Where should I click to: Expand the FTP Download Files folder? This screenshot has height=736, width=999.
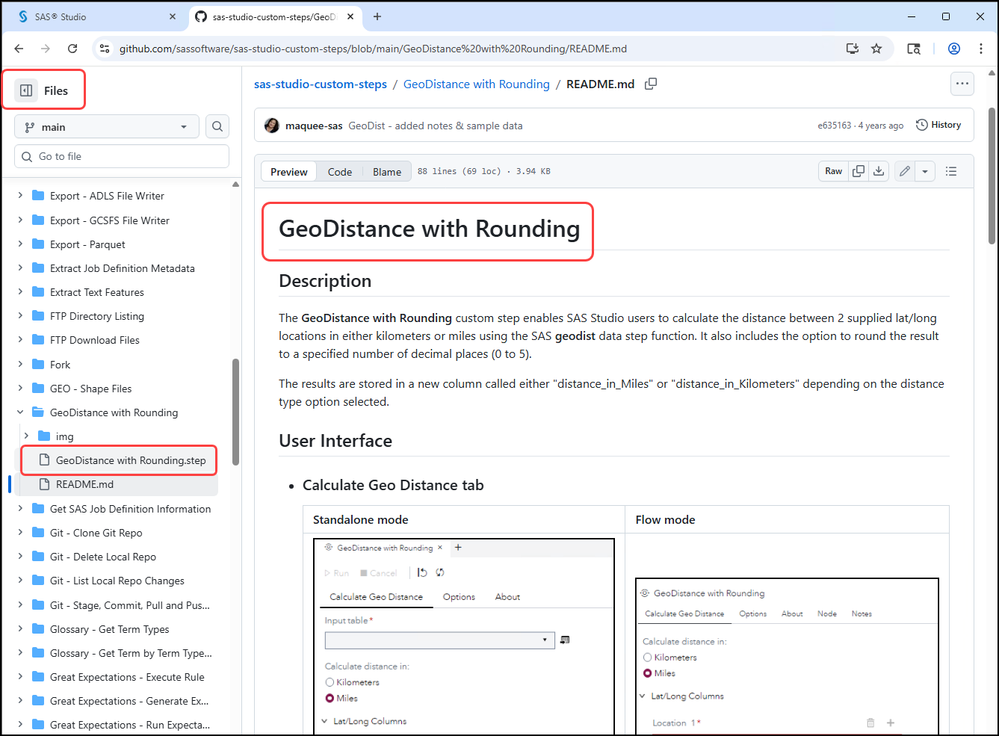tap(20, 340)
